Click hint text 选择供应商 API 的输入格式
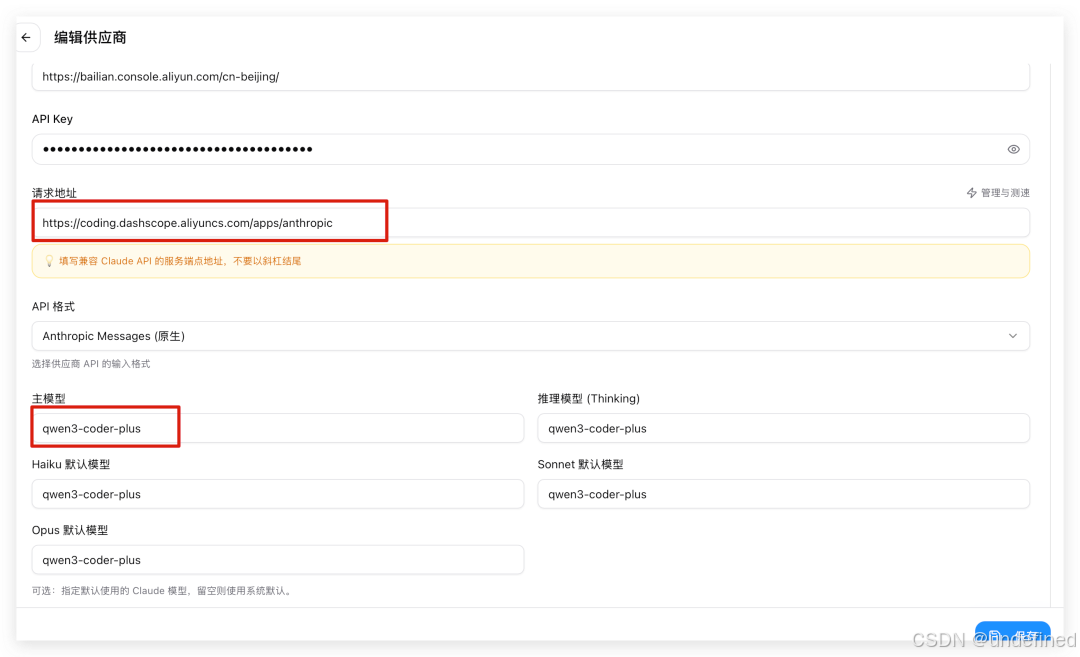Viewport: 1080px width, 657px height. (91, 364)
